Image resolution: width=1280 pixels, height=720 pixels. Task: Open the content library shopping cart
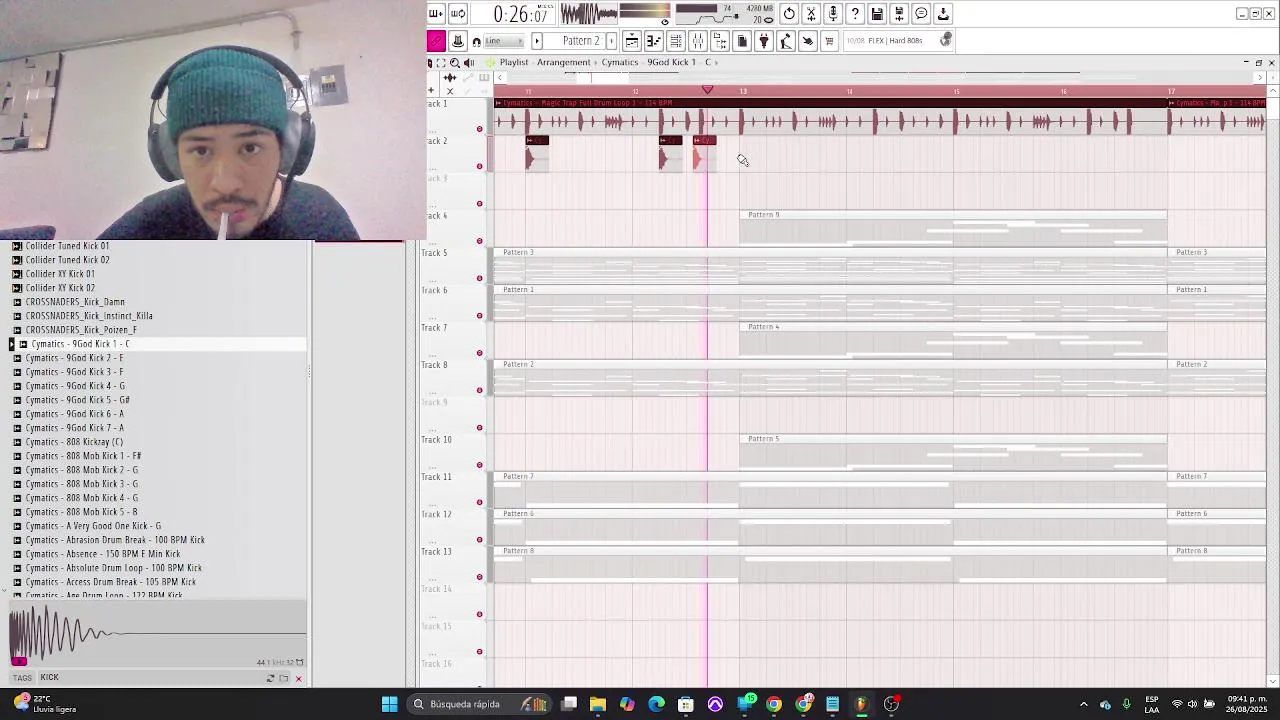click(829, 41)
